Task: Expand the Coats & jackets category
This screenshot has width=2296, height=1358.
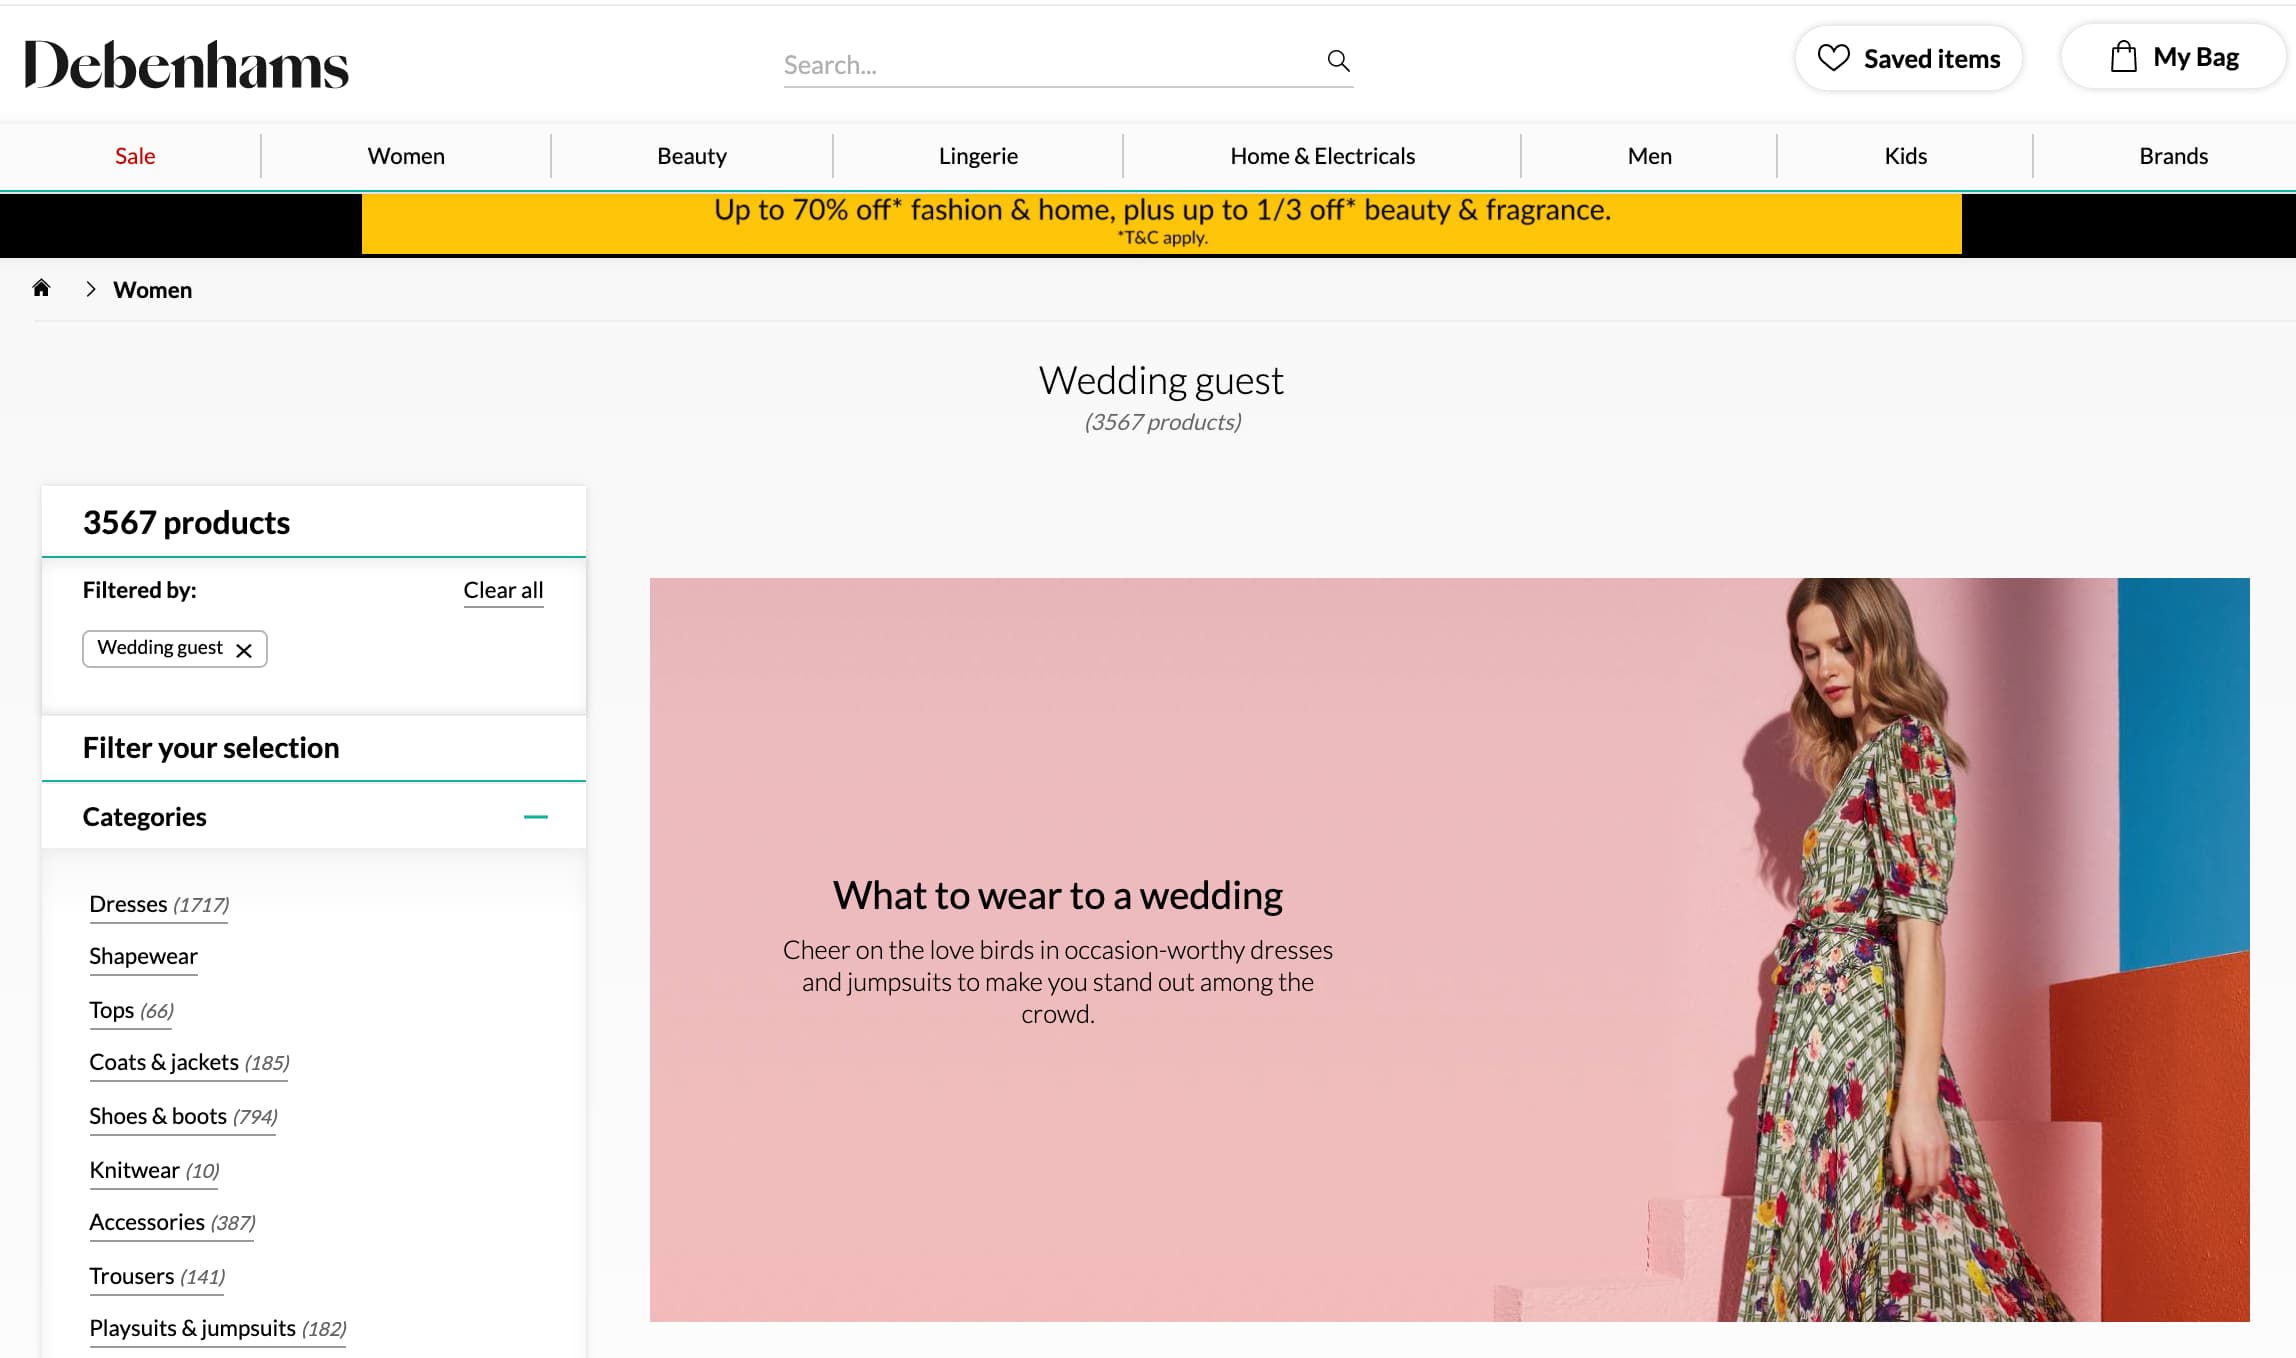Action: click(162, 1062)
